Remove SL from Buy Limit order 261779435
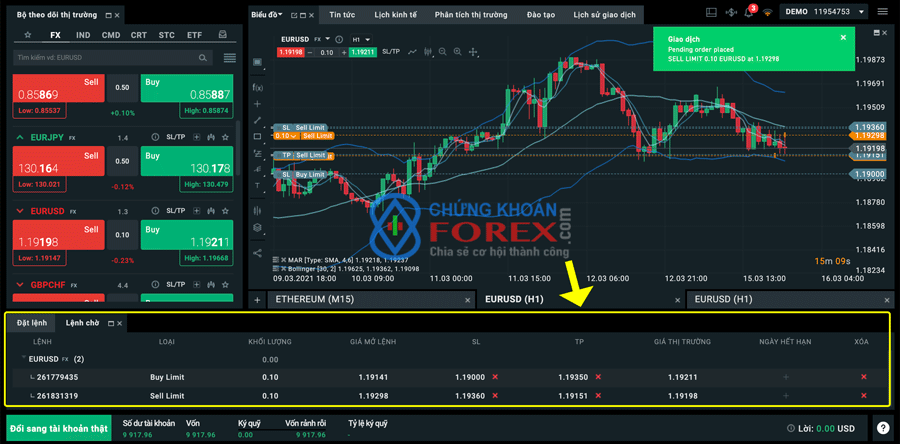 coord(495,377)
